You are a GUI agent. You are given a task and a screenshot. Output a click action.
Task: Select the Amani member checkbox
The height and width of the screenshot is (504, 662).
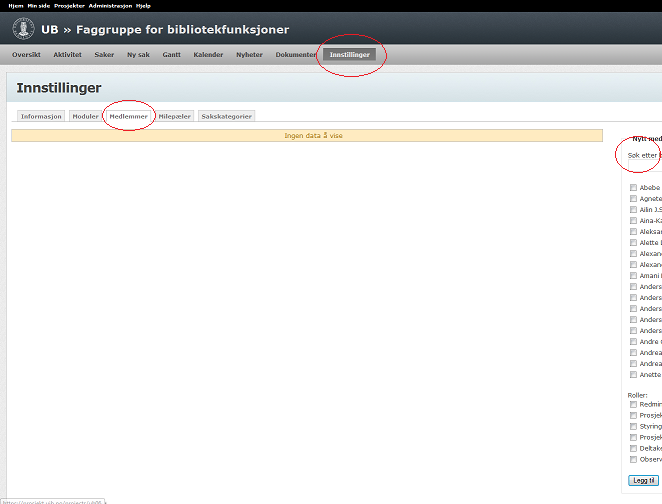(633, 276)
